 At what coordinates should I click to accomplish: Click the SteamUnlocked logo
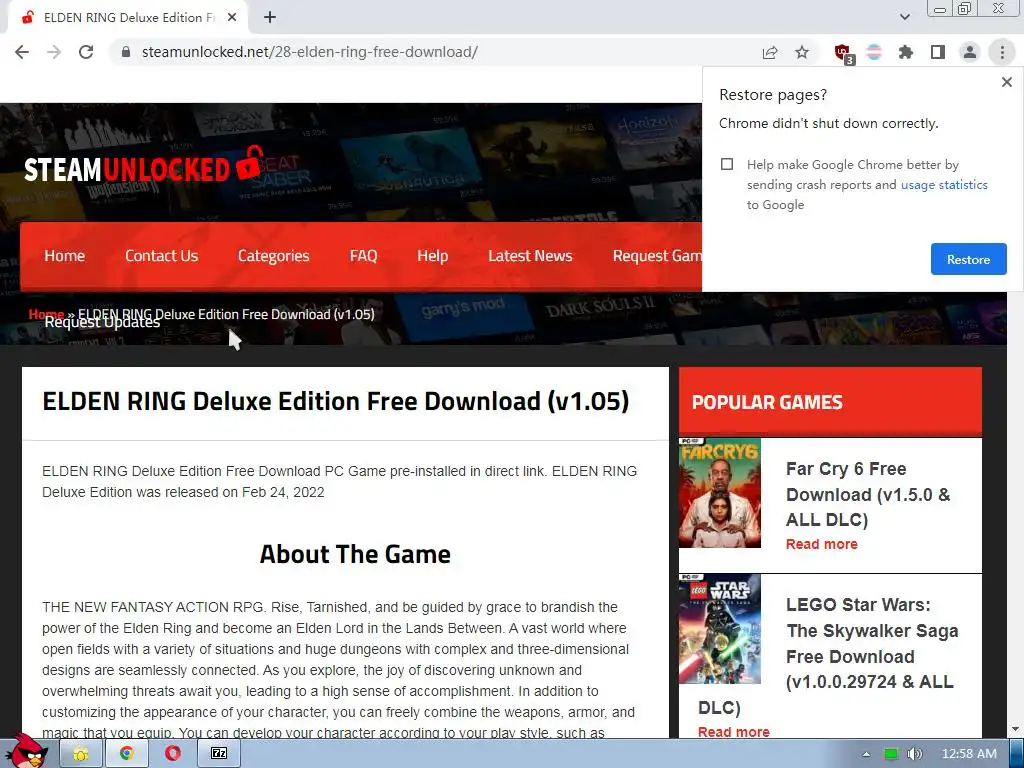(x=142, y=167)
